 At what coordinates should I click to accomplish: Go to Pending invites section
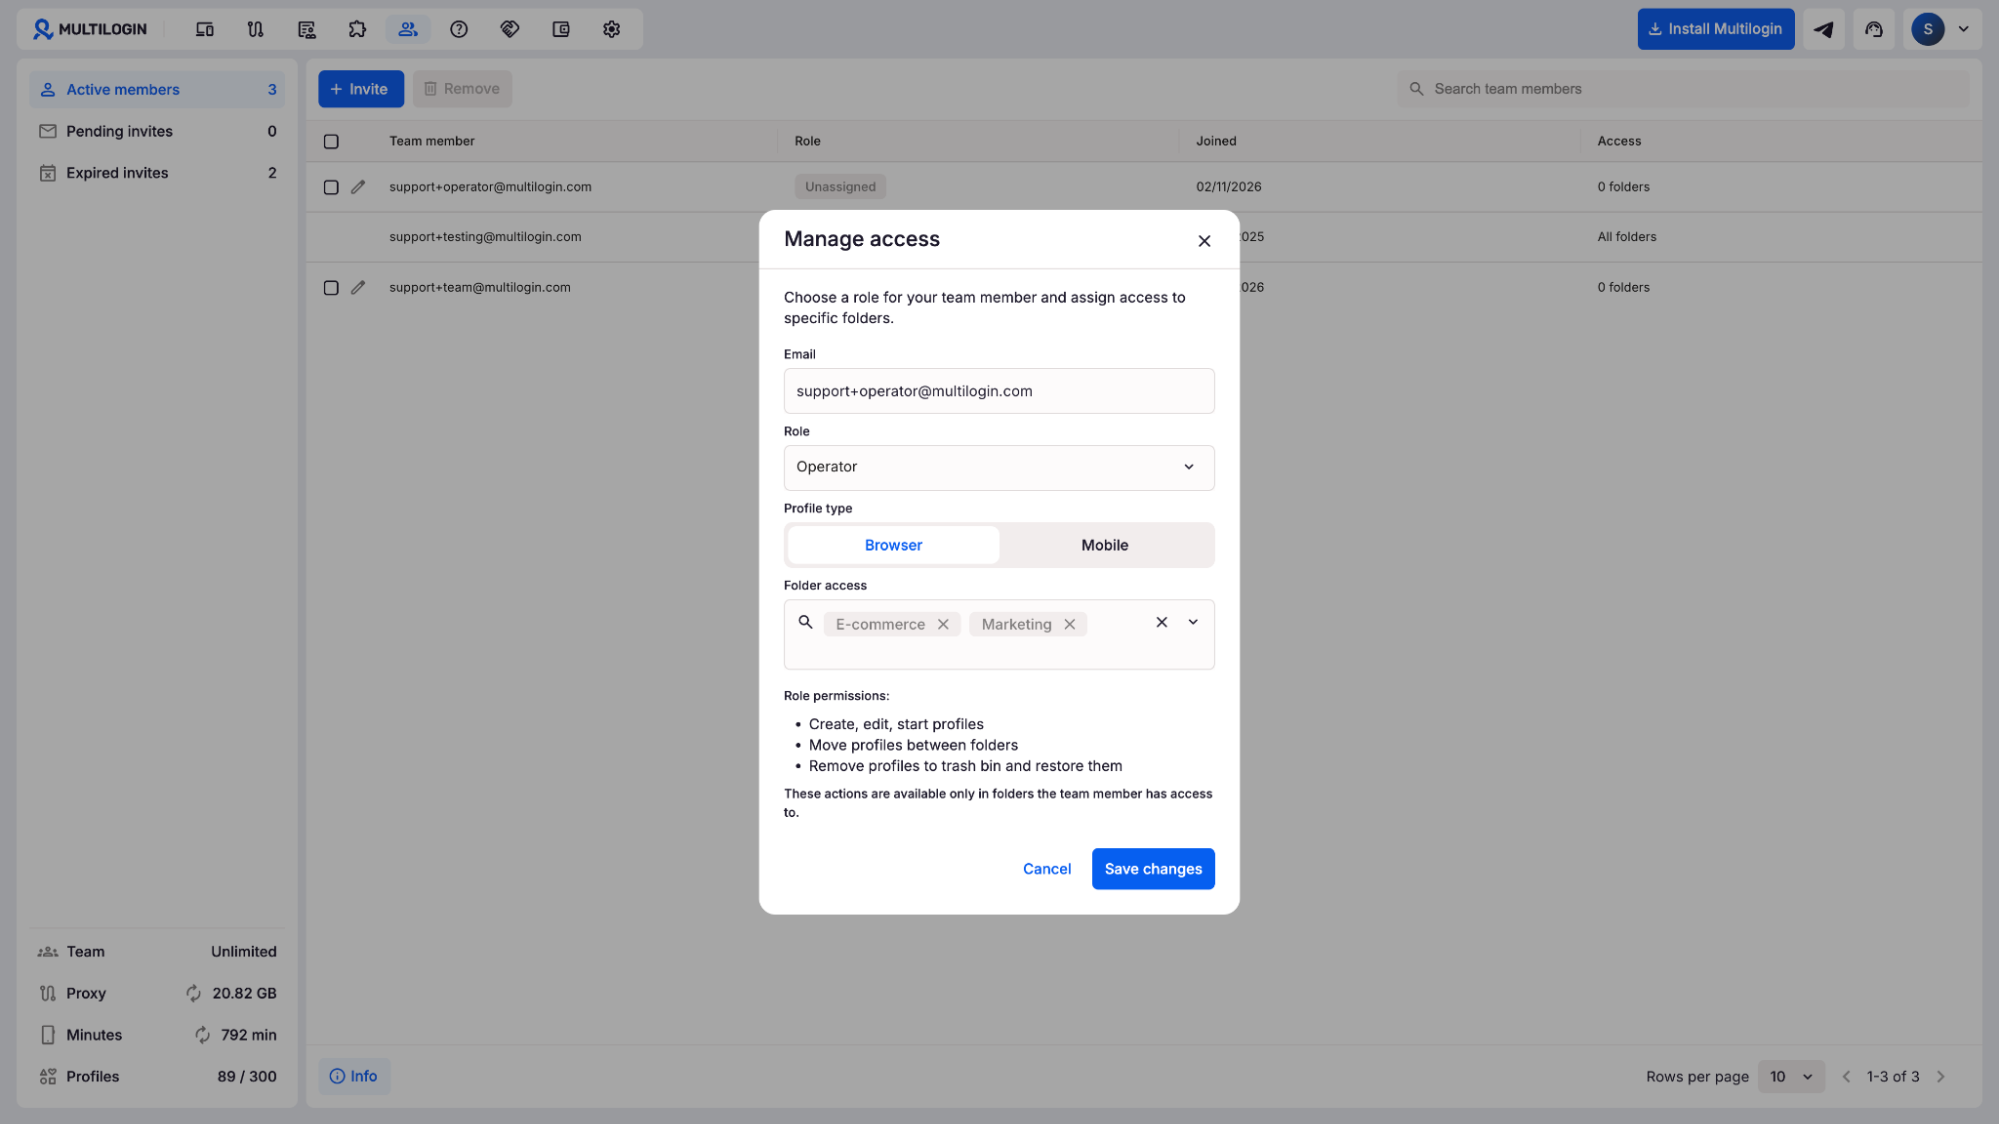tap(119, 131)
